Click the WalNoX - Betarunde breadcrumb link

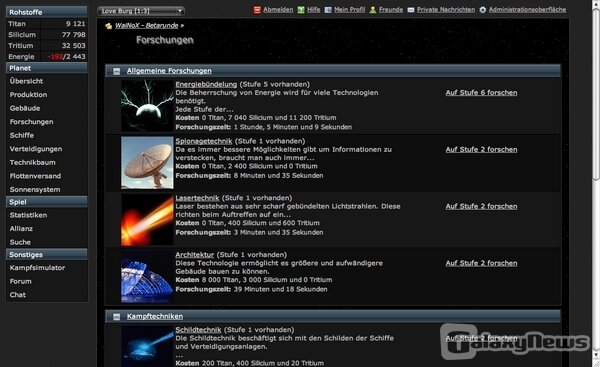pos(147,26)
